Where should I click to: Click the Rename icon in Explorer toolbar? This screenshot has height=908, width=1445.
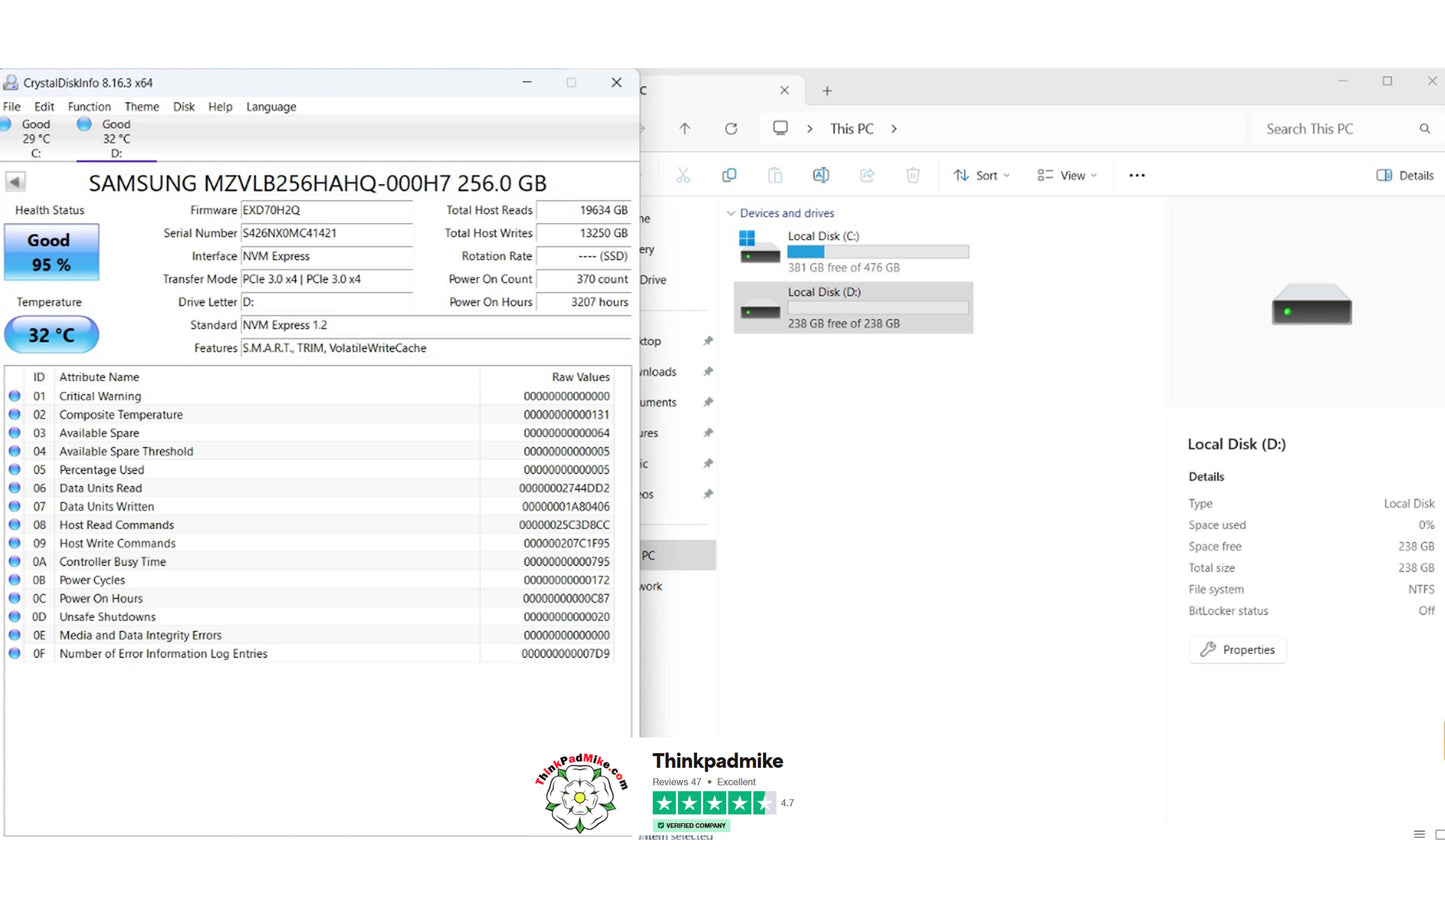coord(821,175)
